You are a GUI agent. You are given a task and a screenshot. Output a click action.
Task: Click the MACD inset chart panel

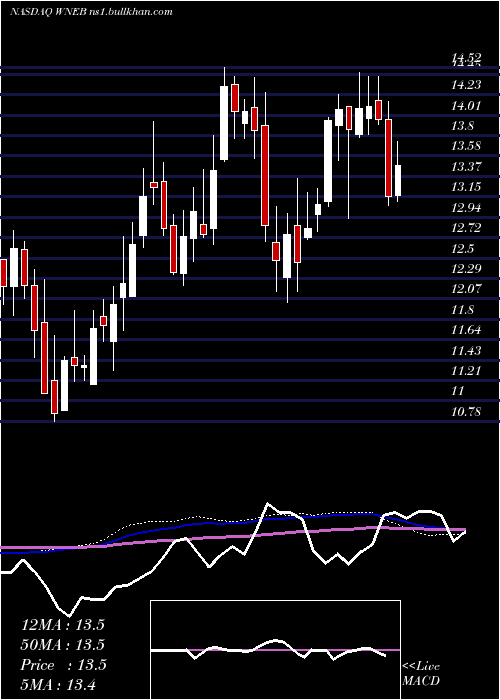click(275, 650)
